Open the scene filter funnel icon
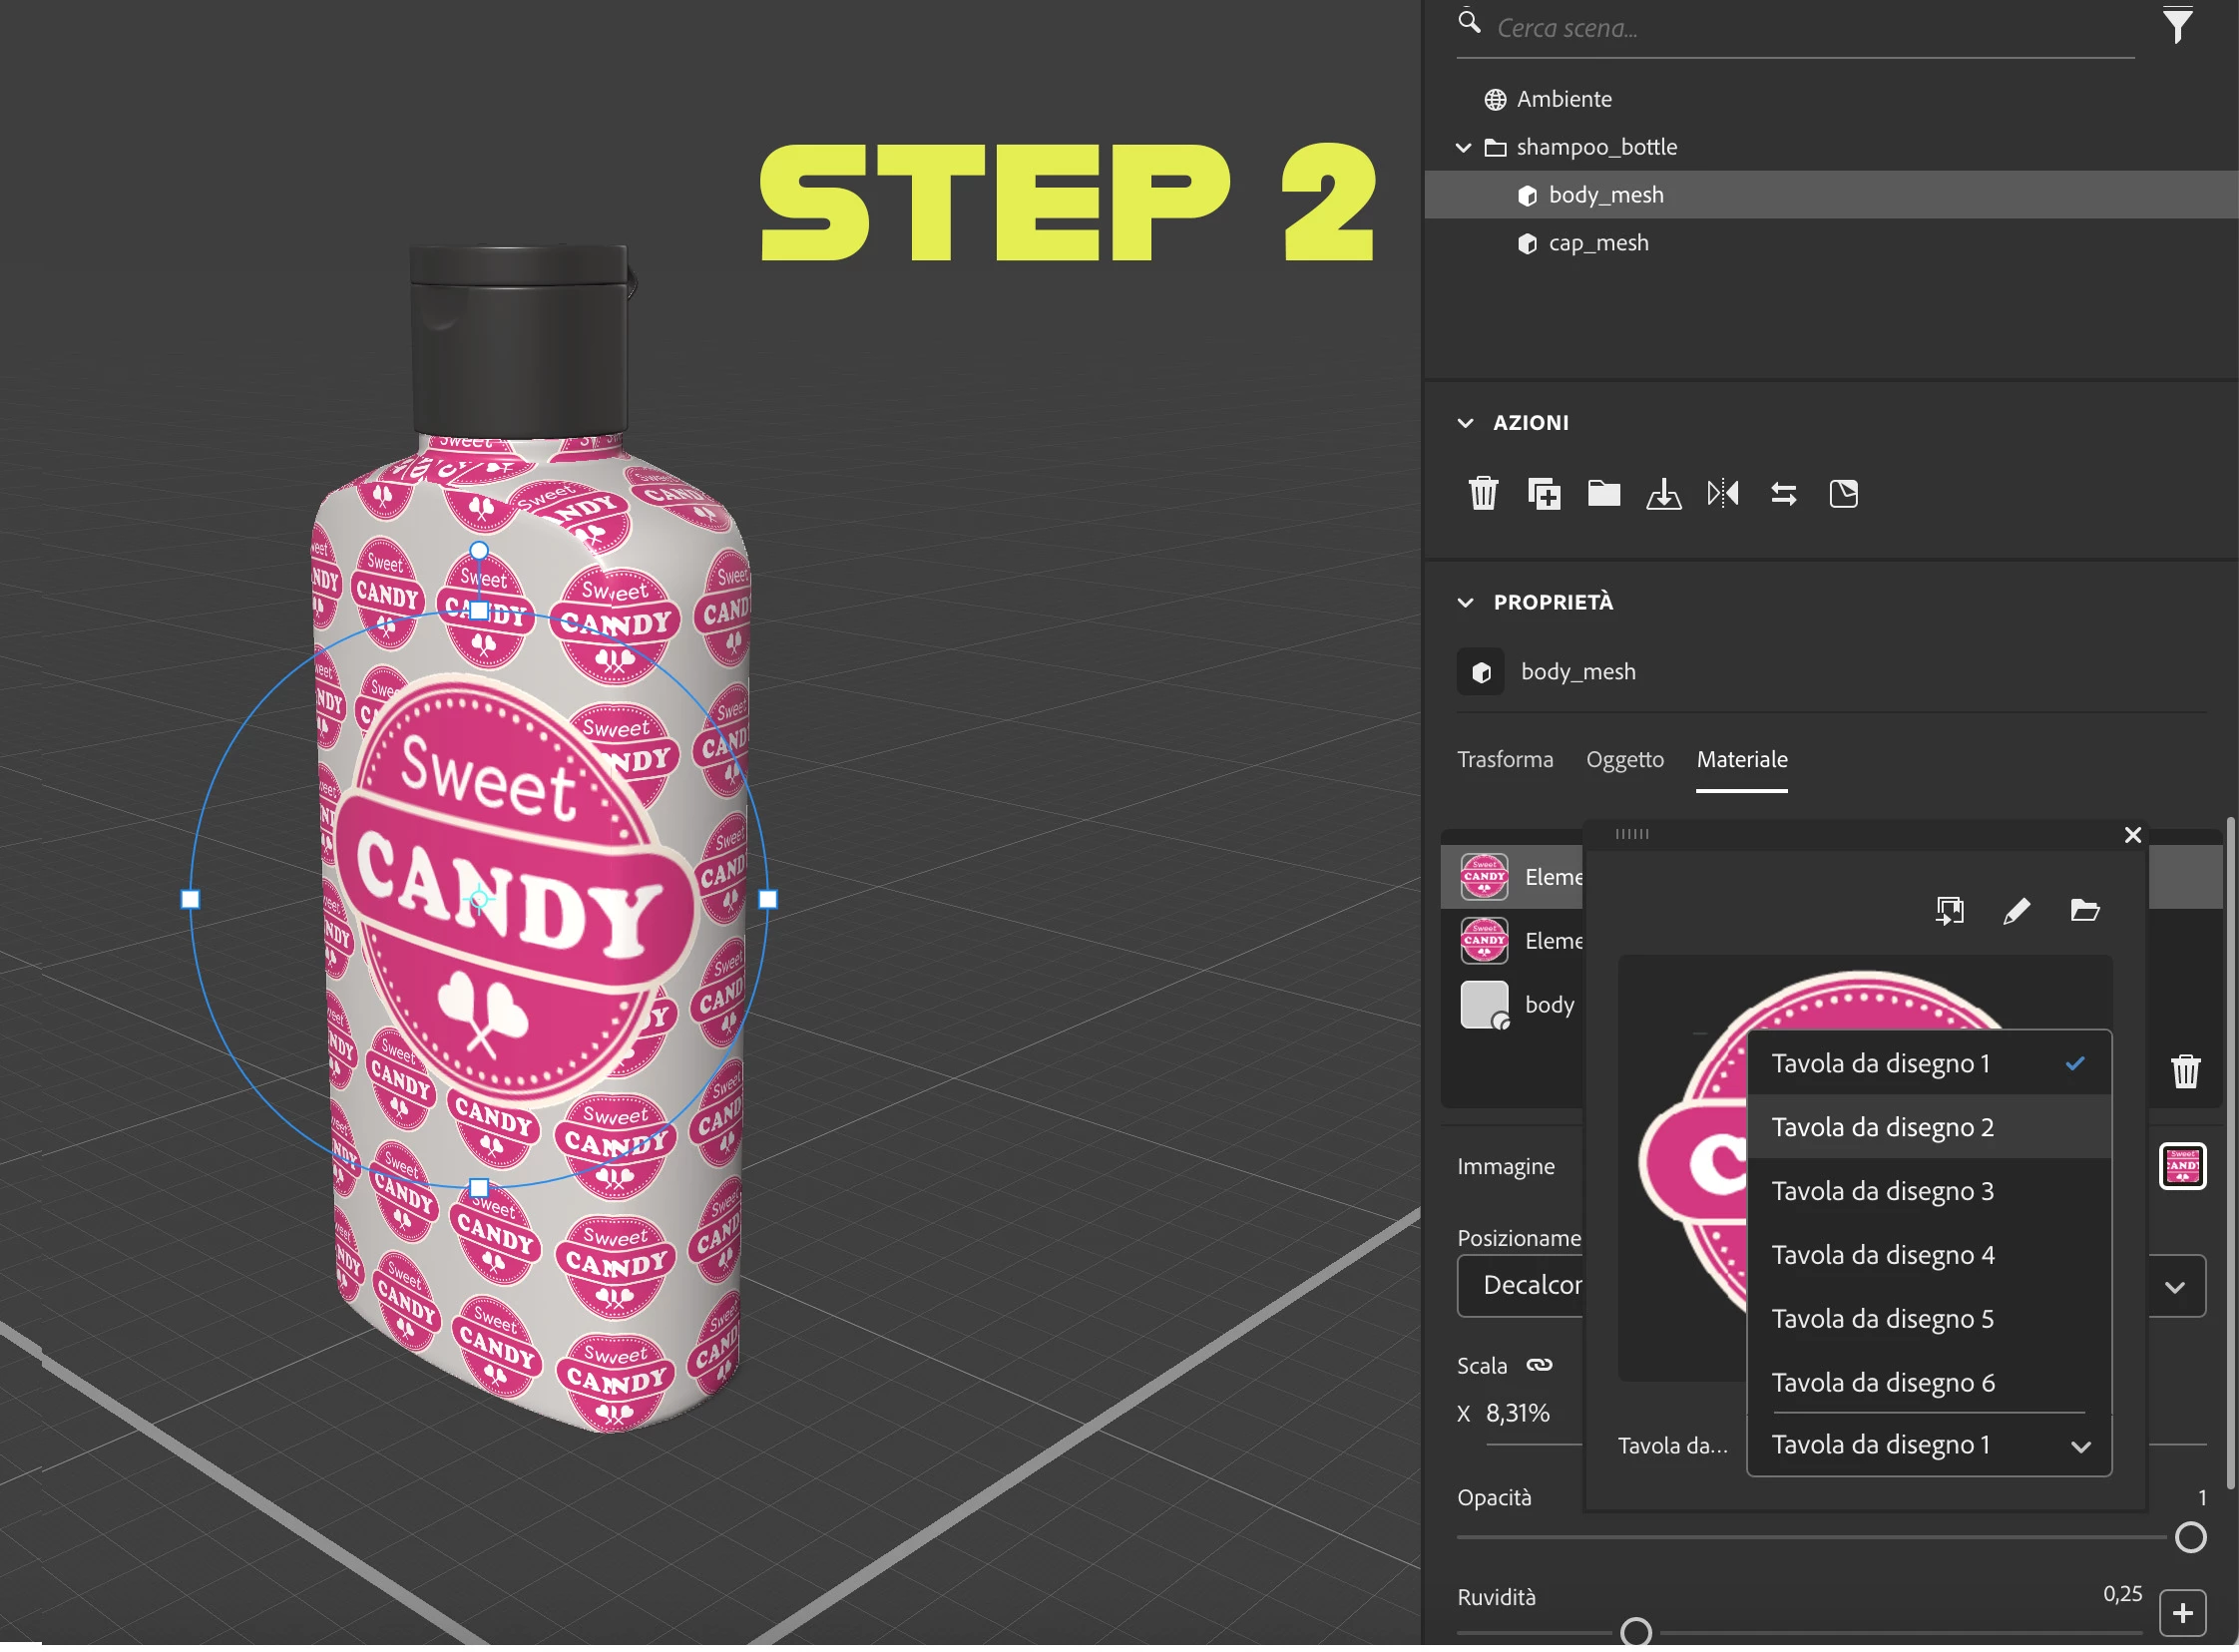The height and width of the screenshot is (1652, 2239). 2177,26
